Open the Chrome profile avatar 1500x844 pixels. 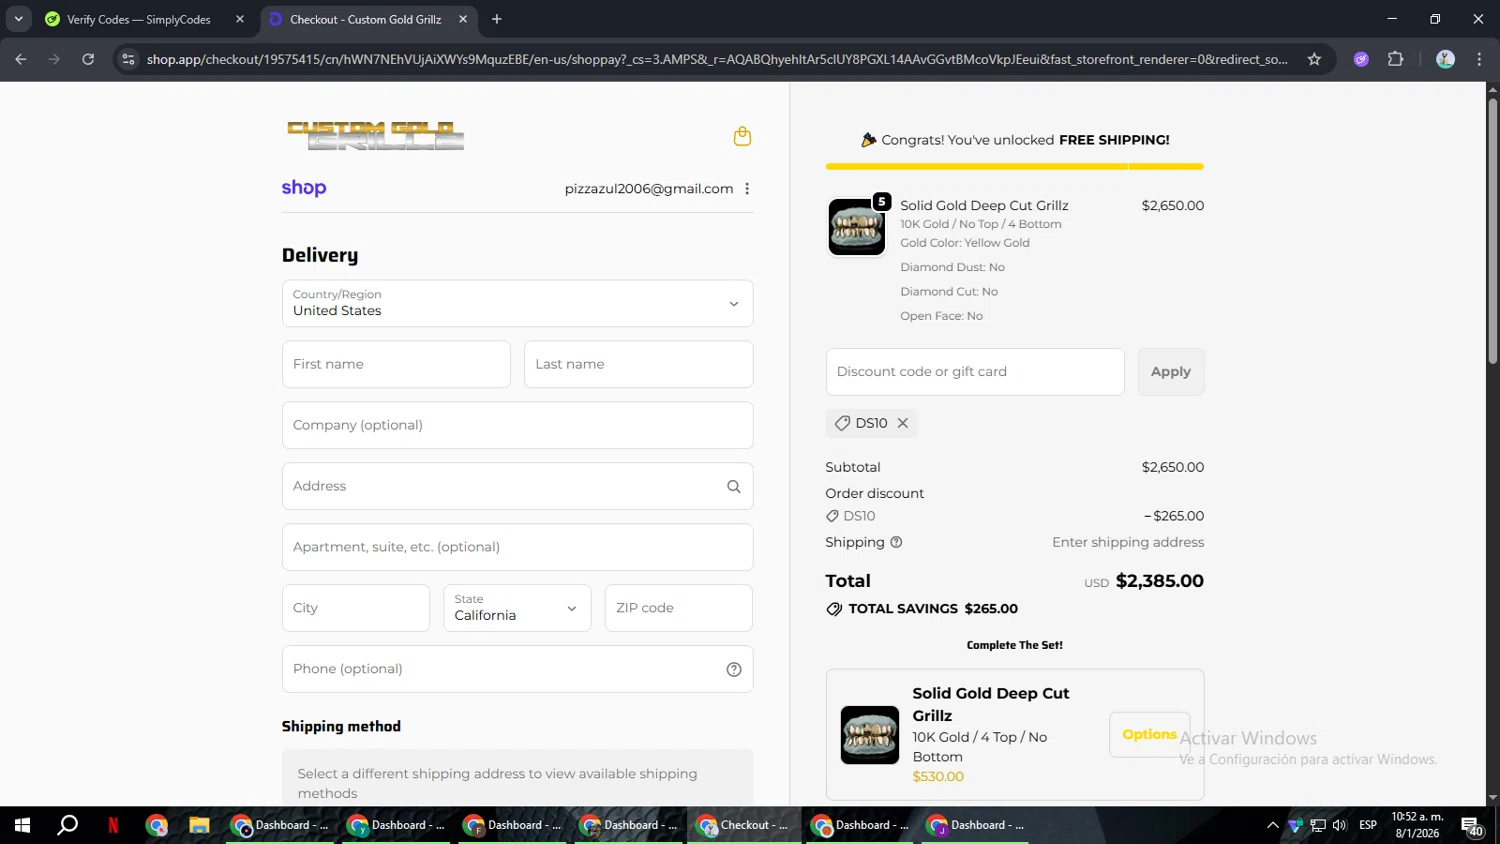[x=1445, y=60]
